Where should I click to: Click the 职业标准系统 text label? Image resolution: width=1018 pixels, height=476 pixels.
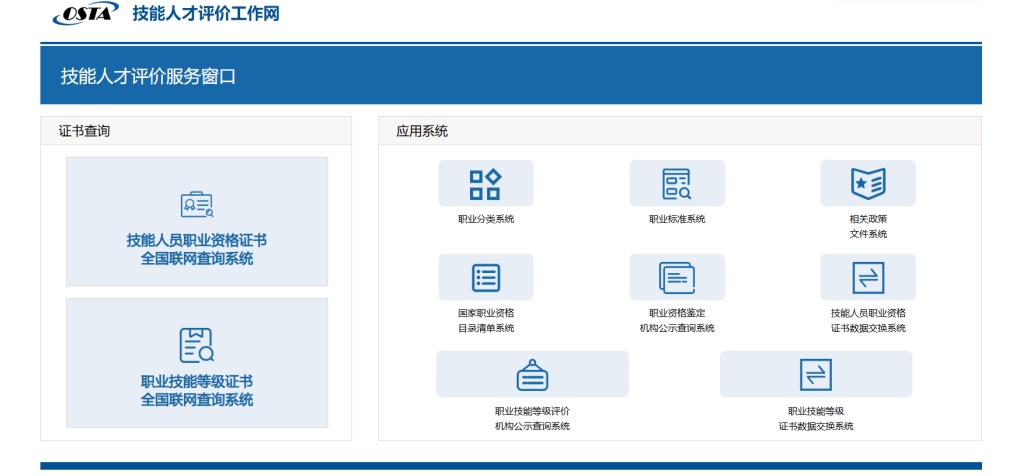click(x=676, y=219)
